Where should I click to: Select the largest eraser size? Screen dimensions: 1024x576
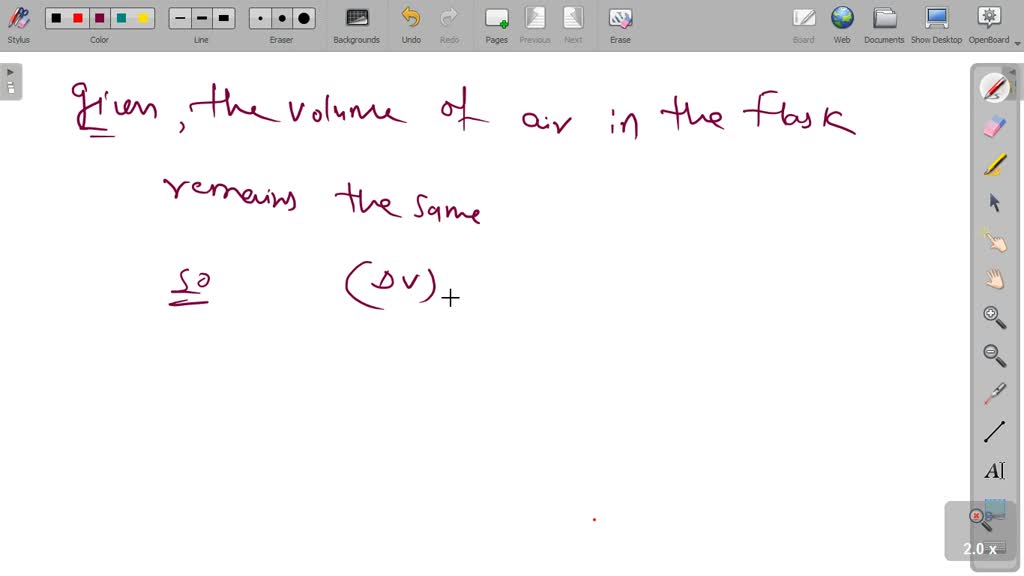pos(304,18)
